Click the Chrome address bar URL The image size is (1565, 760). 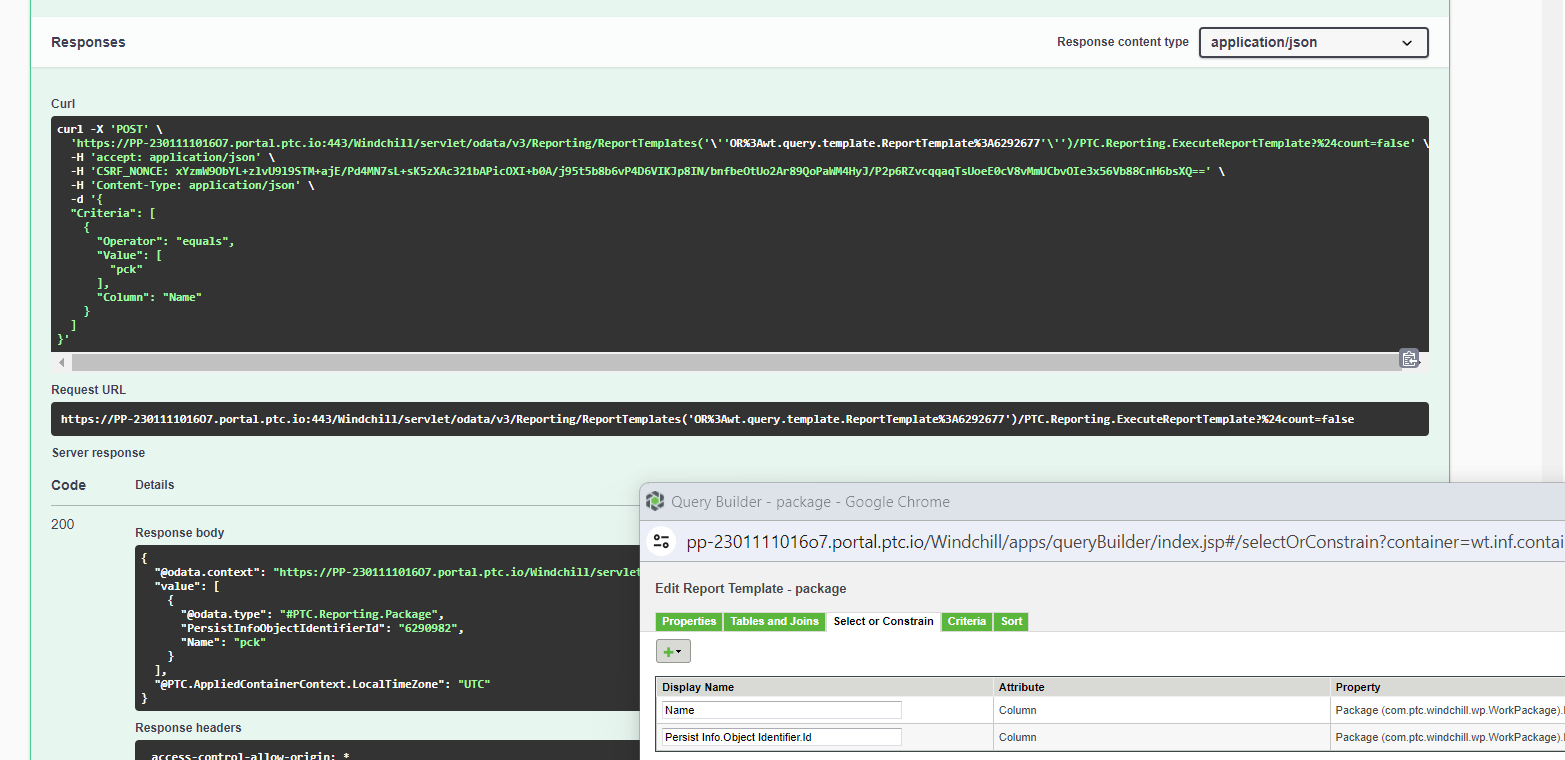pyautogui.click(x=1000, y=540)
